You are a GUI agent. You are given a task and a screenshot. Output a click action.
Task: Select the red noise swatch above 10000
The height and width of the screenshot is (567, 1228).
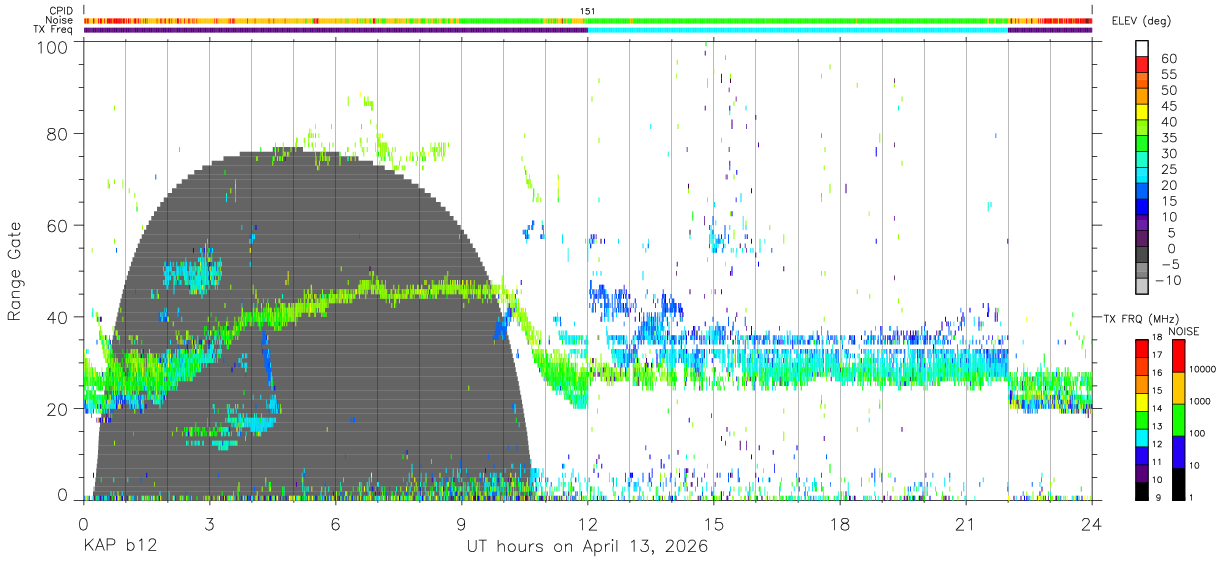(1178, 356)
